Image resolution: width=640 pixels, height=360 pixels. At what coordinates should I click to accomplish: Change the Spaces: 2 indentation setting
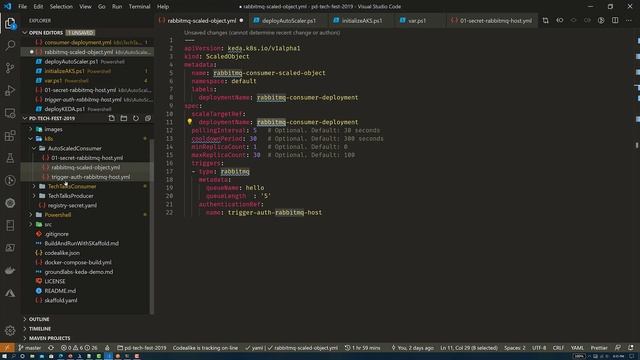tap(515, 348)
